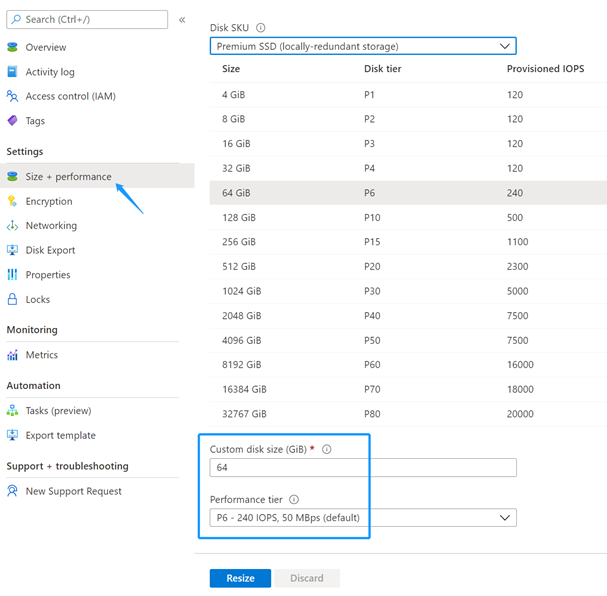Go to Export template
The width and height of the screenshot is (607, 596).
61,436
